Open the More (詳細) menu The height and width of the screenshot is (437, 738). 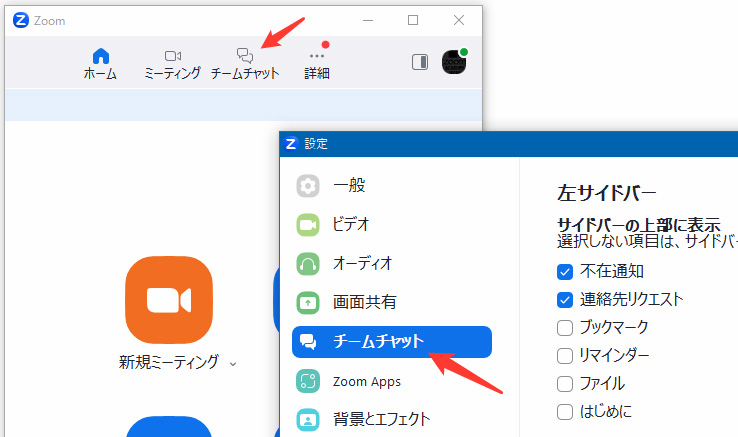tap(317, 56)
